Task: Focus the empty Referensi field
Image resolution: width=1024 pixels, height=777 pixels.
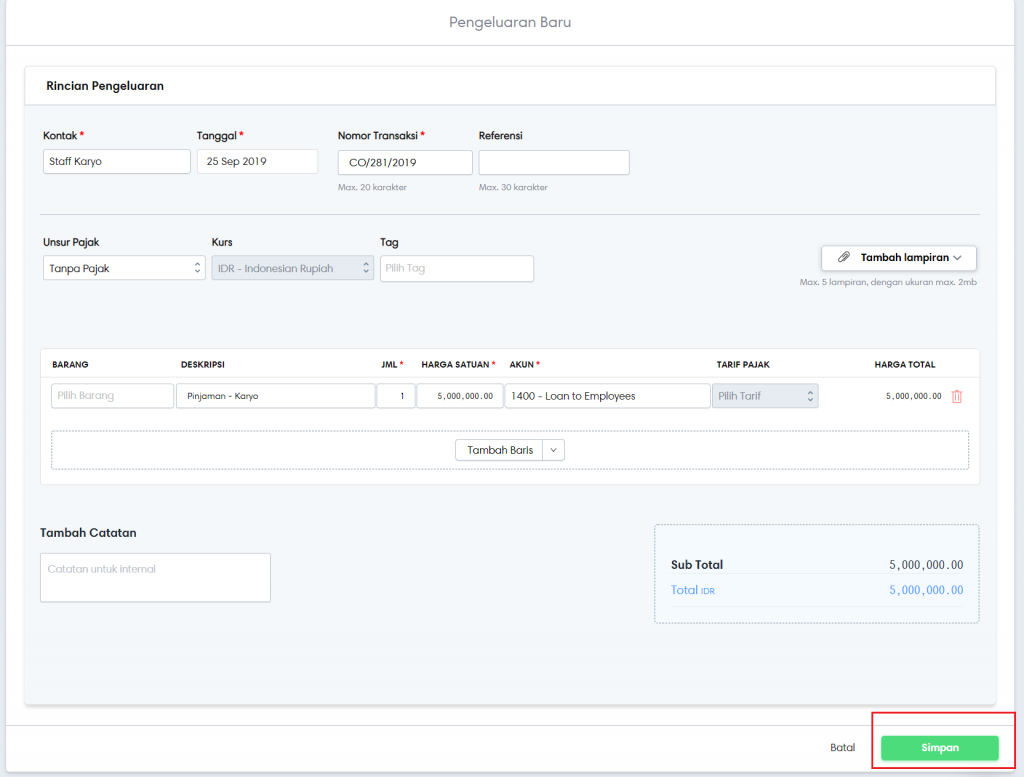Action: (x=554, y=162)
